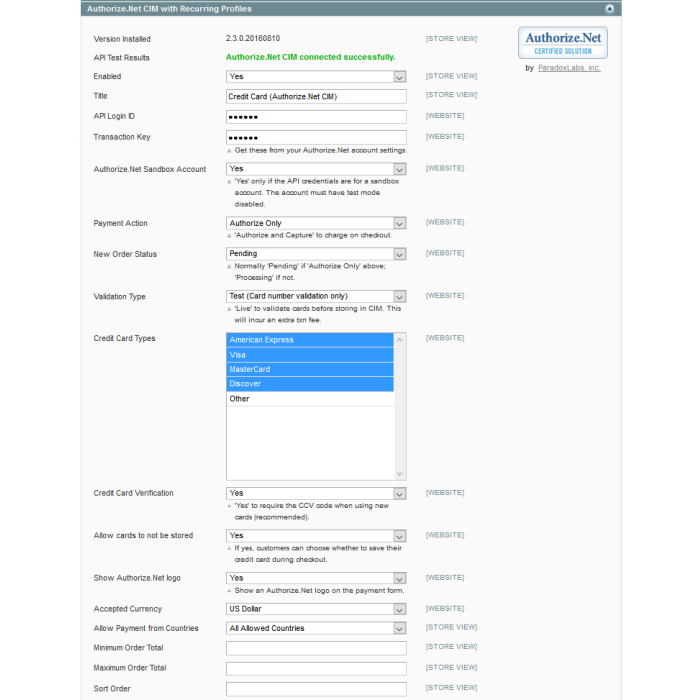Focus the Transaction Key field
The width and height of the screenshot is (700, 700).
coord(316,138)
